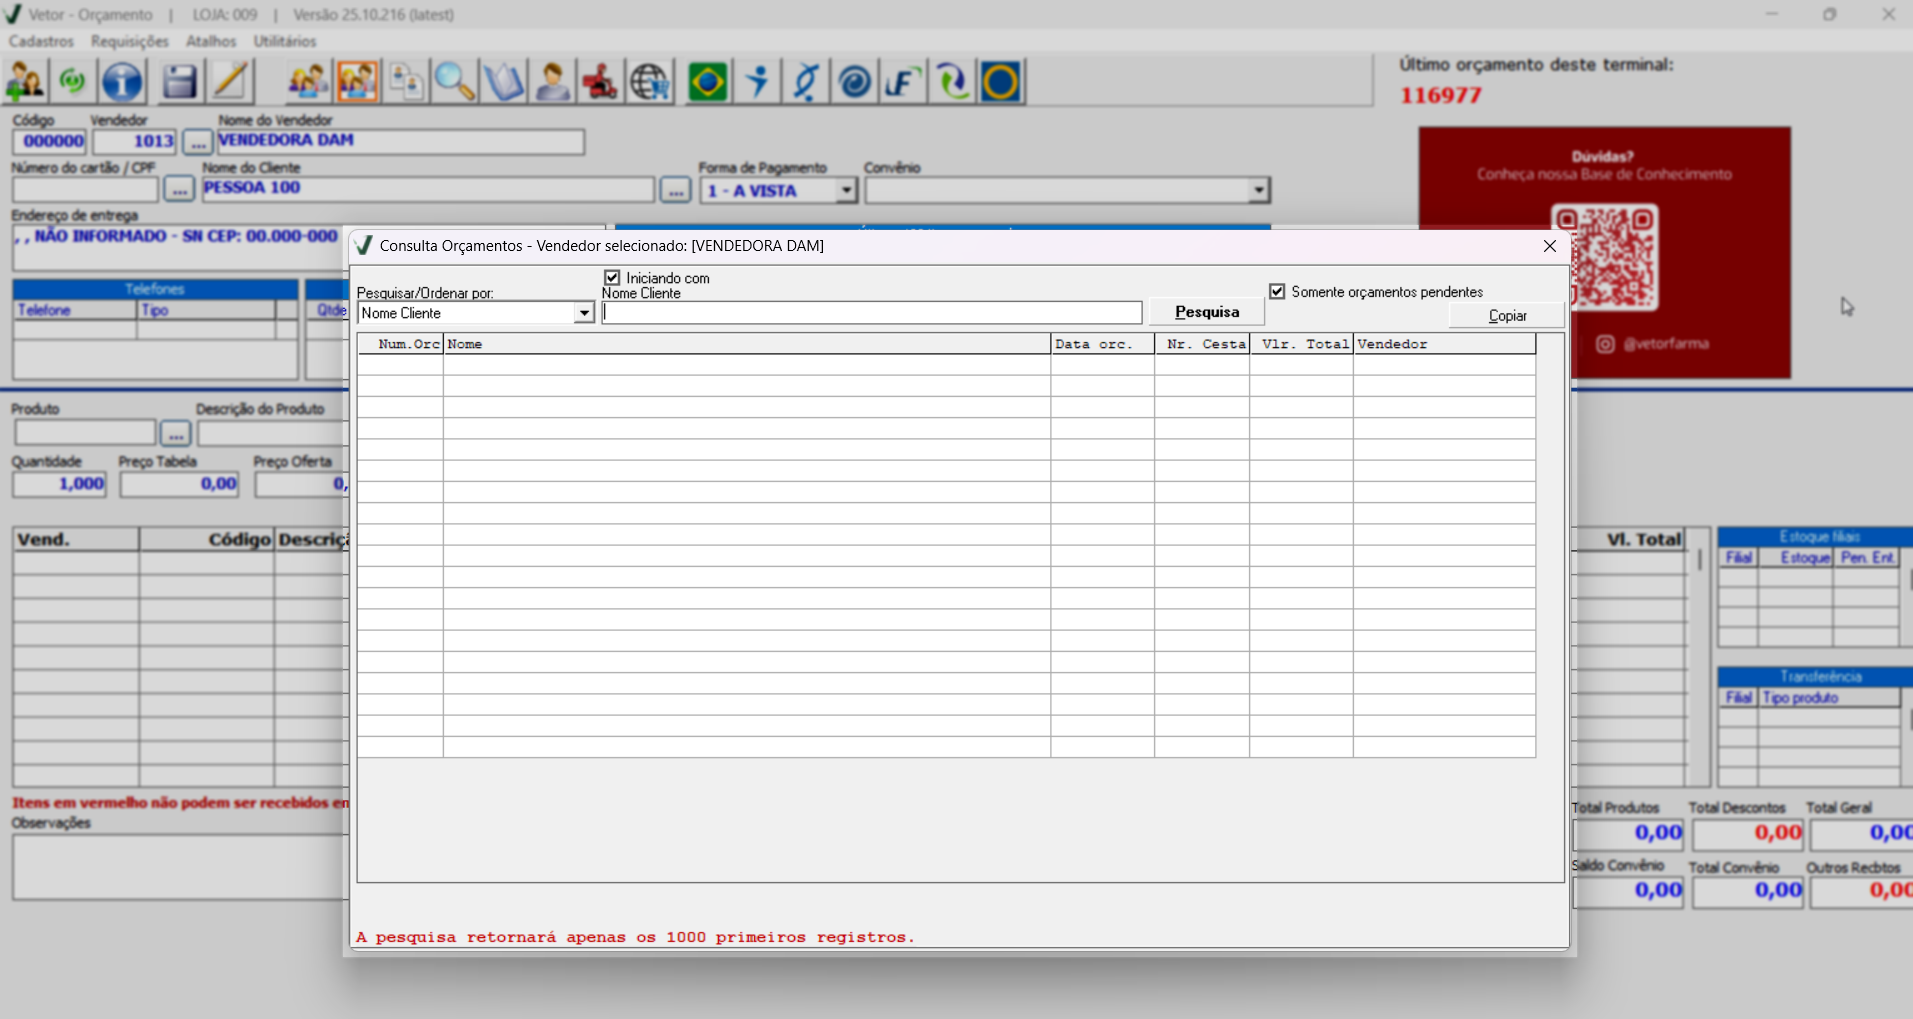Click the Brazil flag toolbar icon
Viewport: 1913px width, 1019px height.
point(708,82)
